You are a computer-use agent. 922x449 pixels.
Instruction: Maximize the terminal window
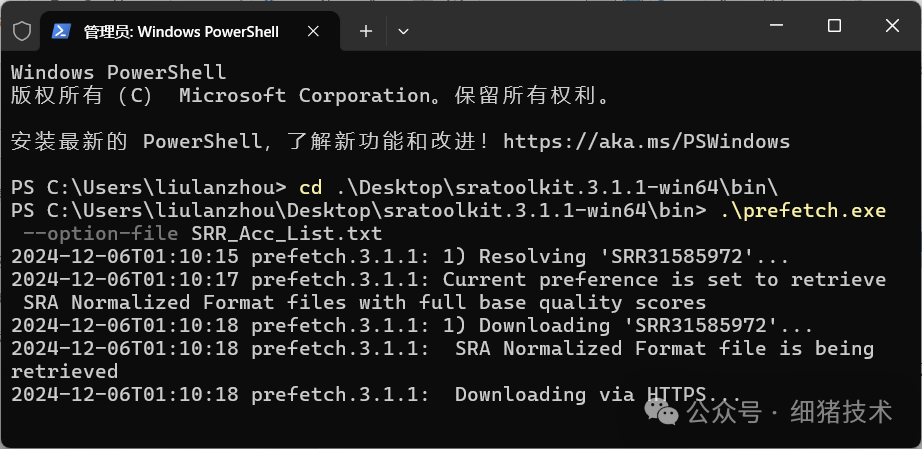click(834, 27)
